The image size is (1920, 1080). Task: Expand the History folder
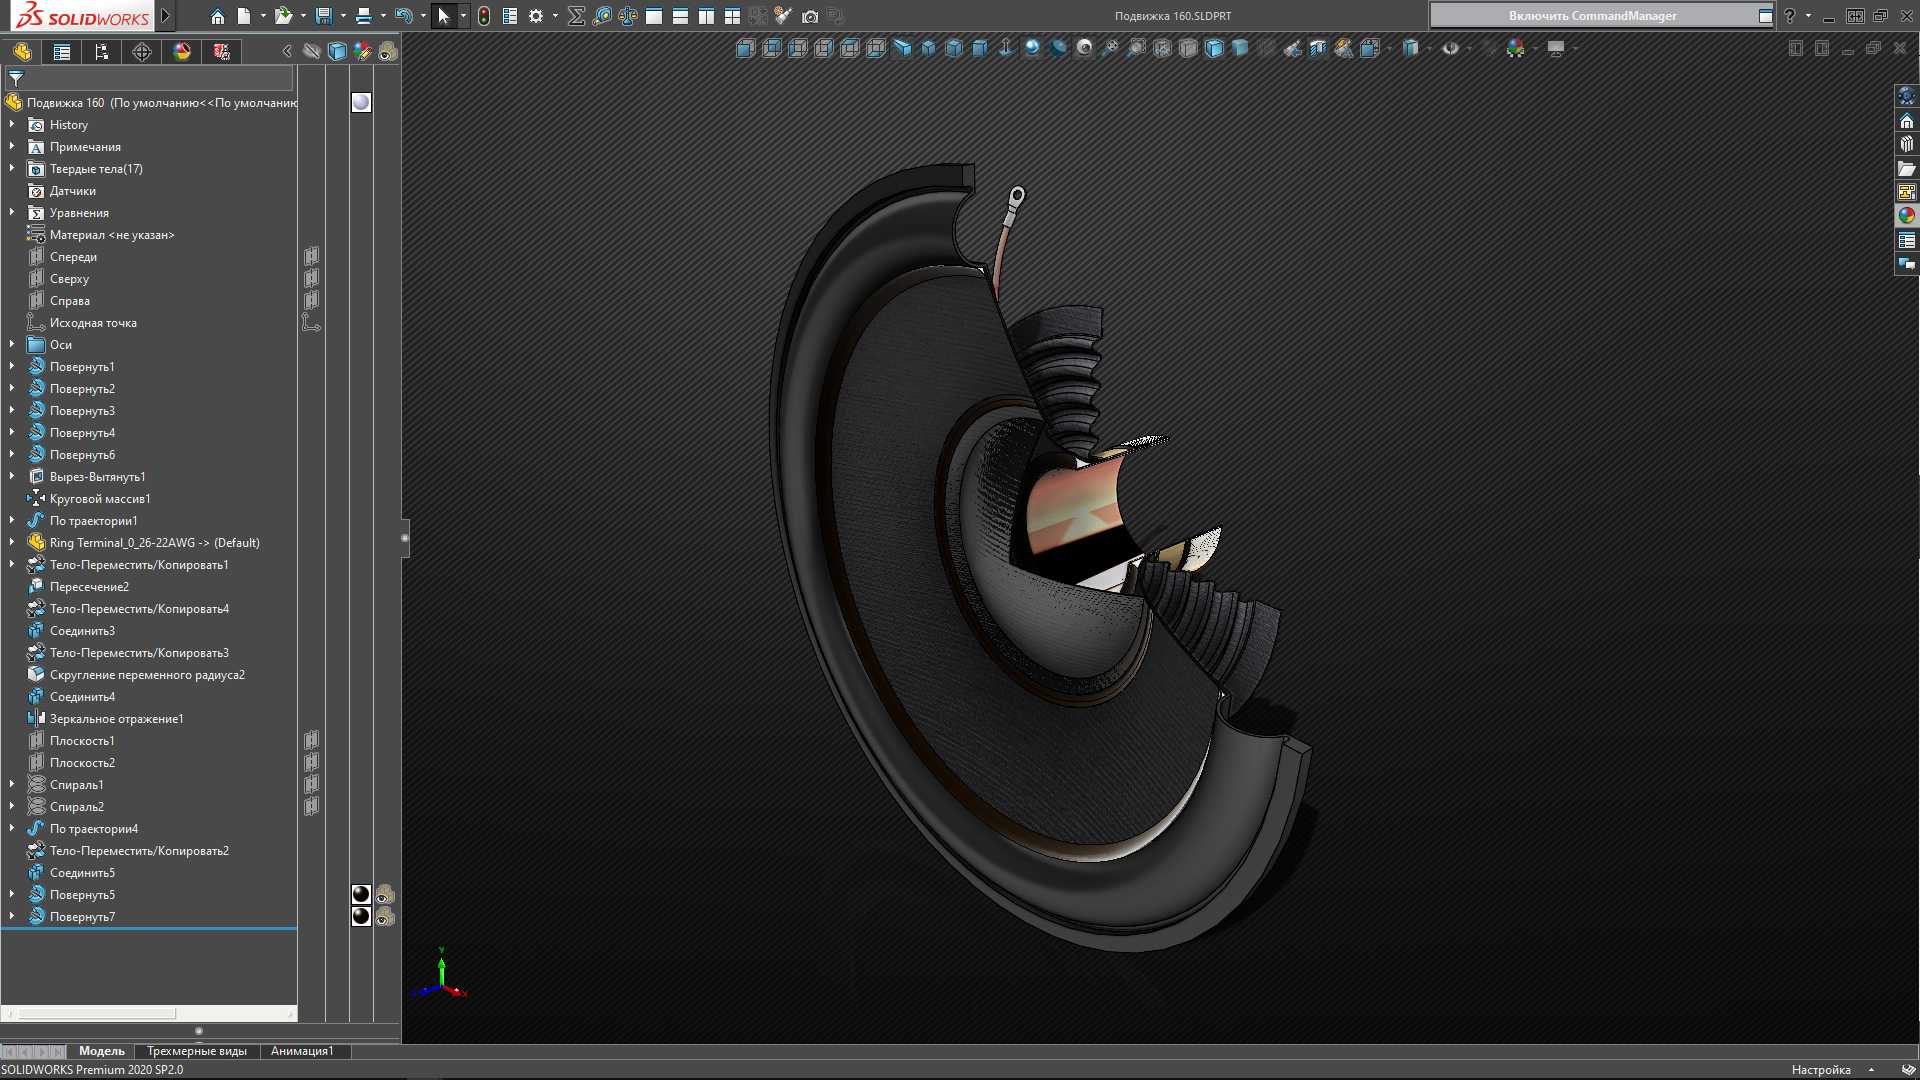12,125
